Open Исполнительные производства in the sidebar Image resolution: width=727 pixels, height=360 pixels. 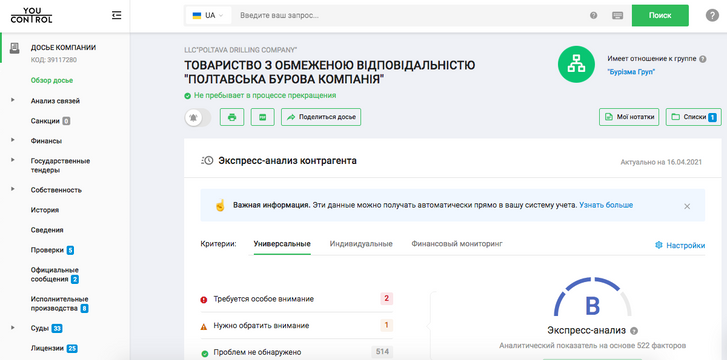[59, 304]
